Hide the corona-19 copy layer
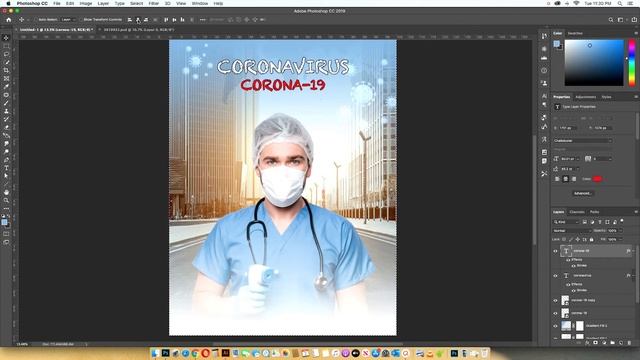This screenshot has width=640, height=360. pyautogui.click(x=555, y=301)
